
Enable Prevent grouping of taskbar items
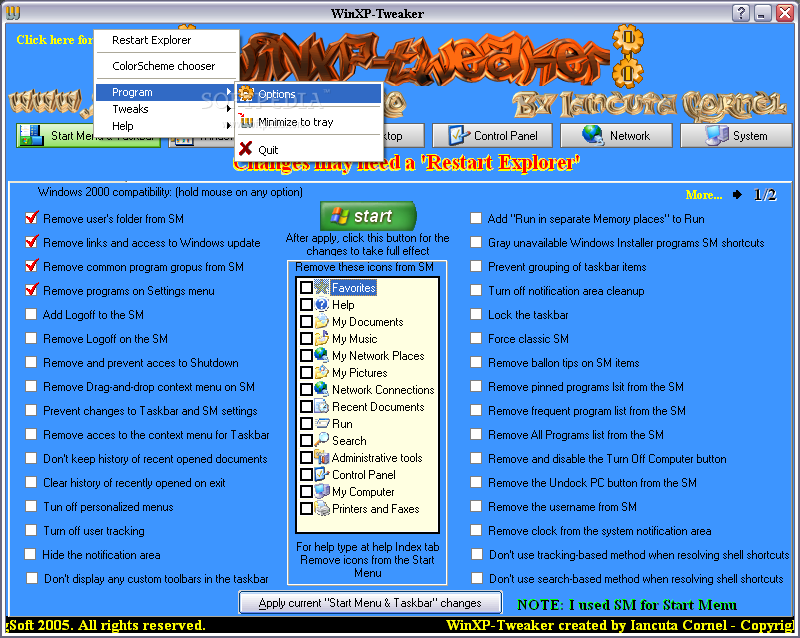point(476,266)
